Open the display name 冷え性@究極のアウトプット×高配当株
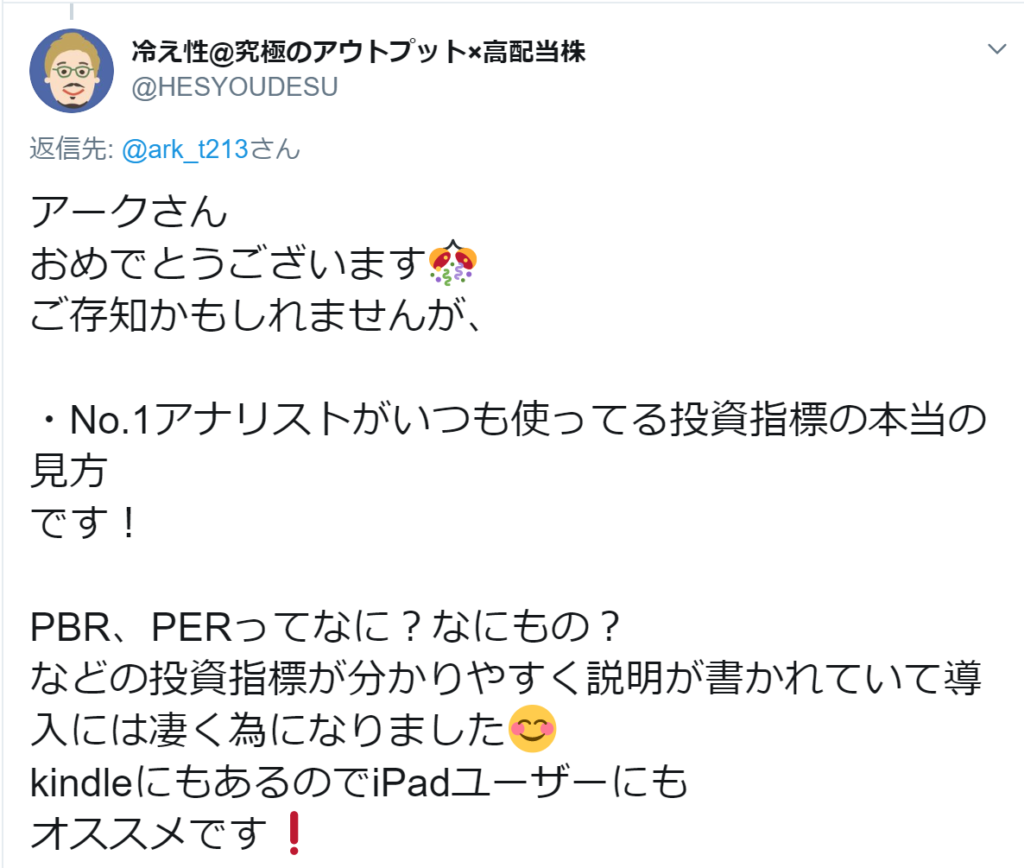Screen dimensions: 1024x868 point(358,52)
